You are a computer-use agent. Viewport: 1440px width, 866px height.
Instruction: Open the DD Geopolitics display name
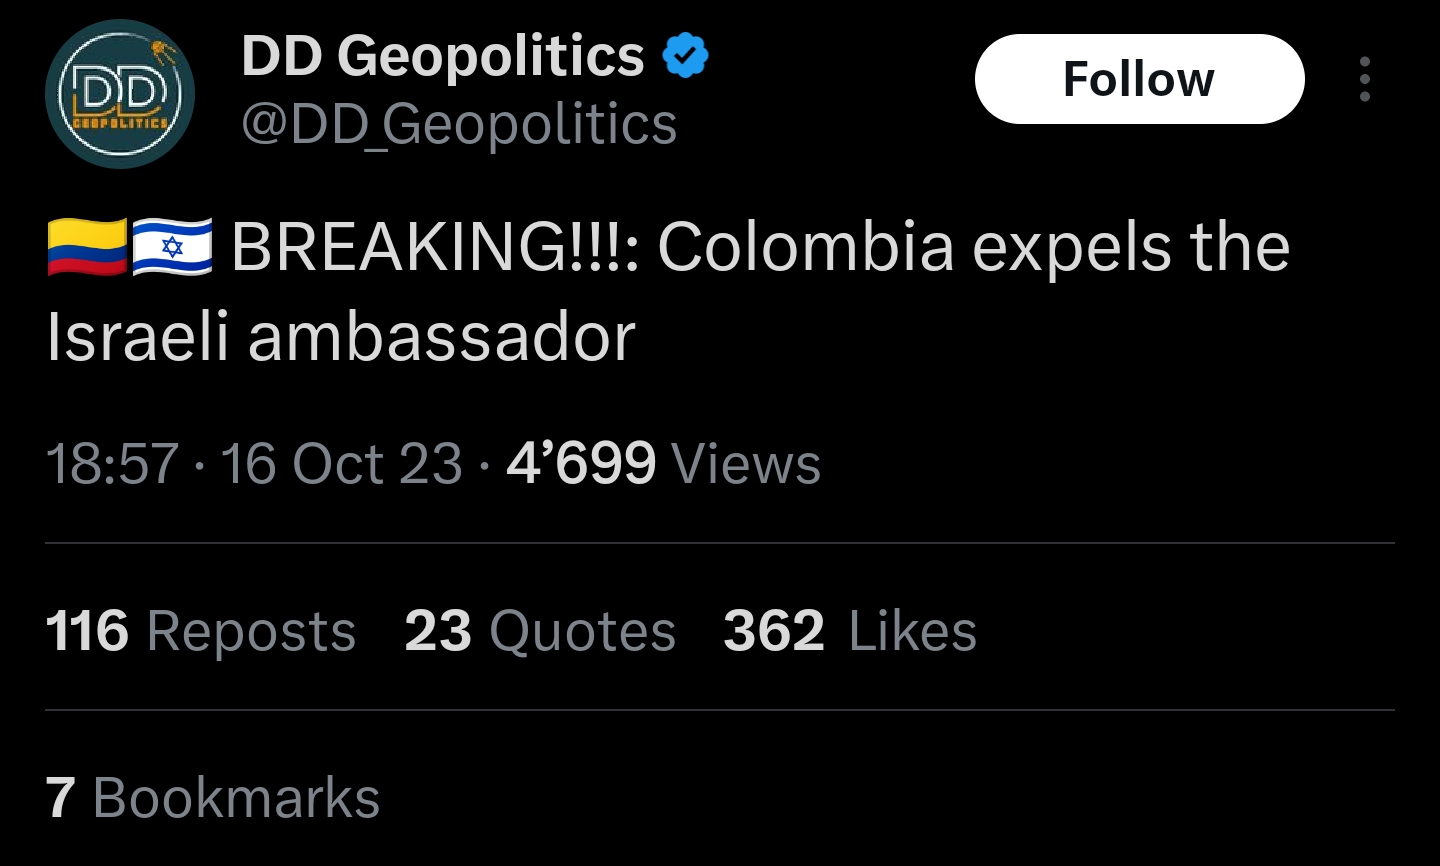click(x=443, y=56)
